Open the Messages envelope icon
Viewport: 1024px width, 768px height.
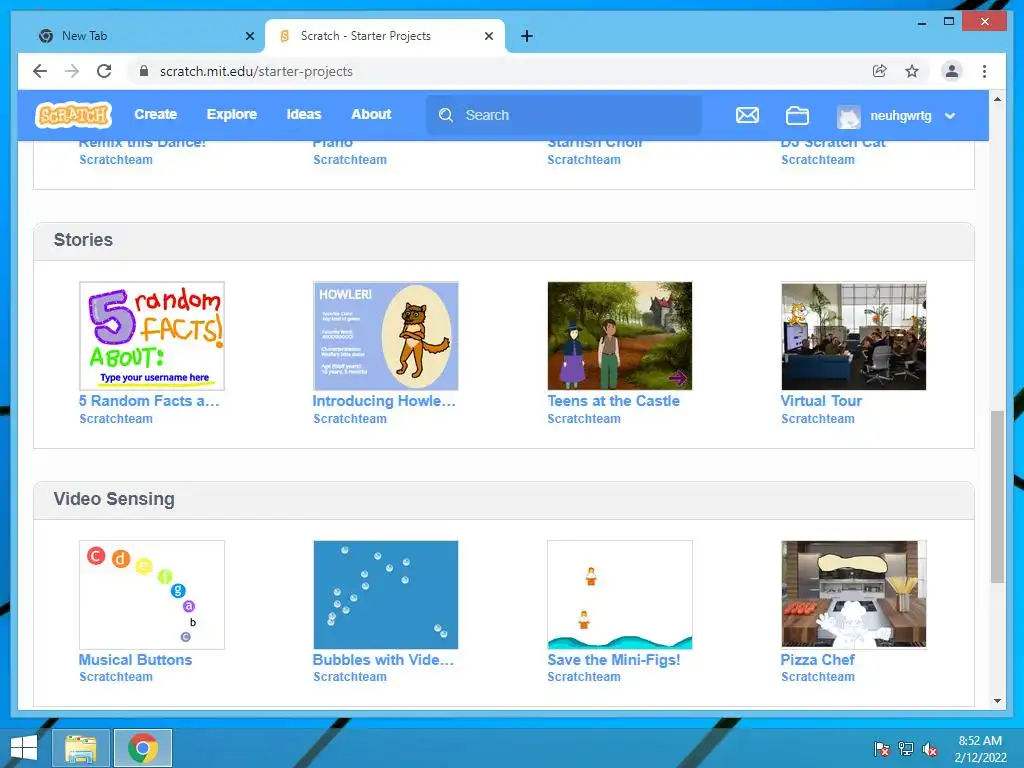[x=747, y=116]
